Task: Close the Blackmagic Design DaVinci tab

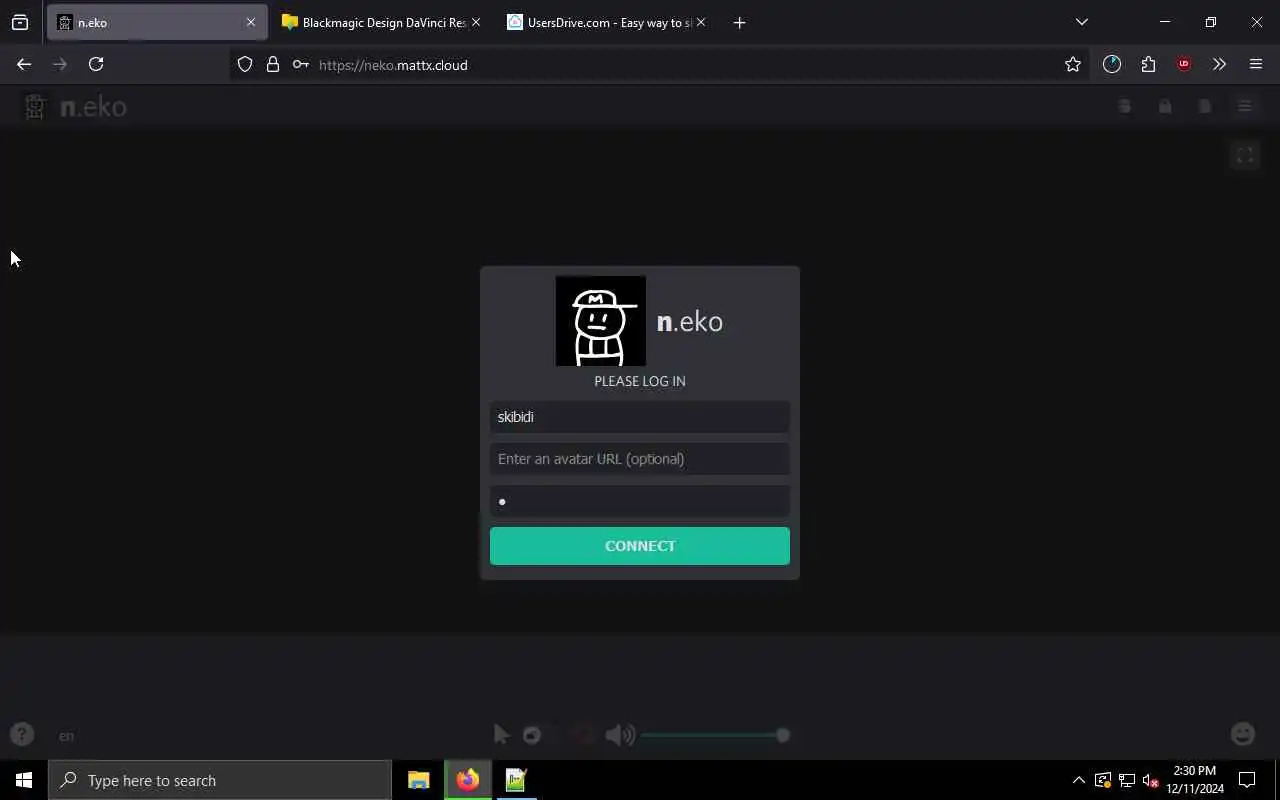Action: [476, 22]
